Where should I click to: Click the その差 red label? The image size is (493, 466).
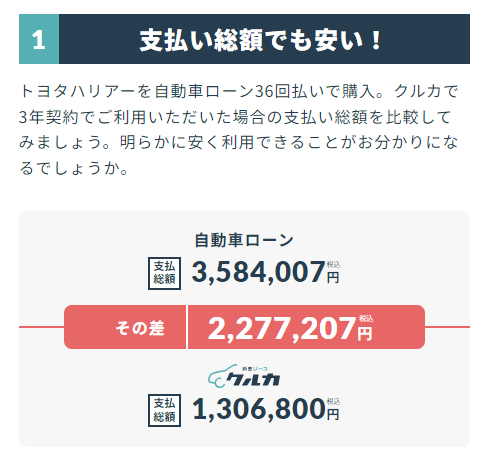coord(140,328)
